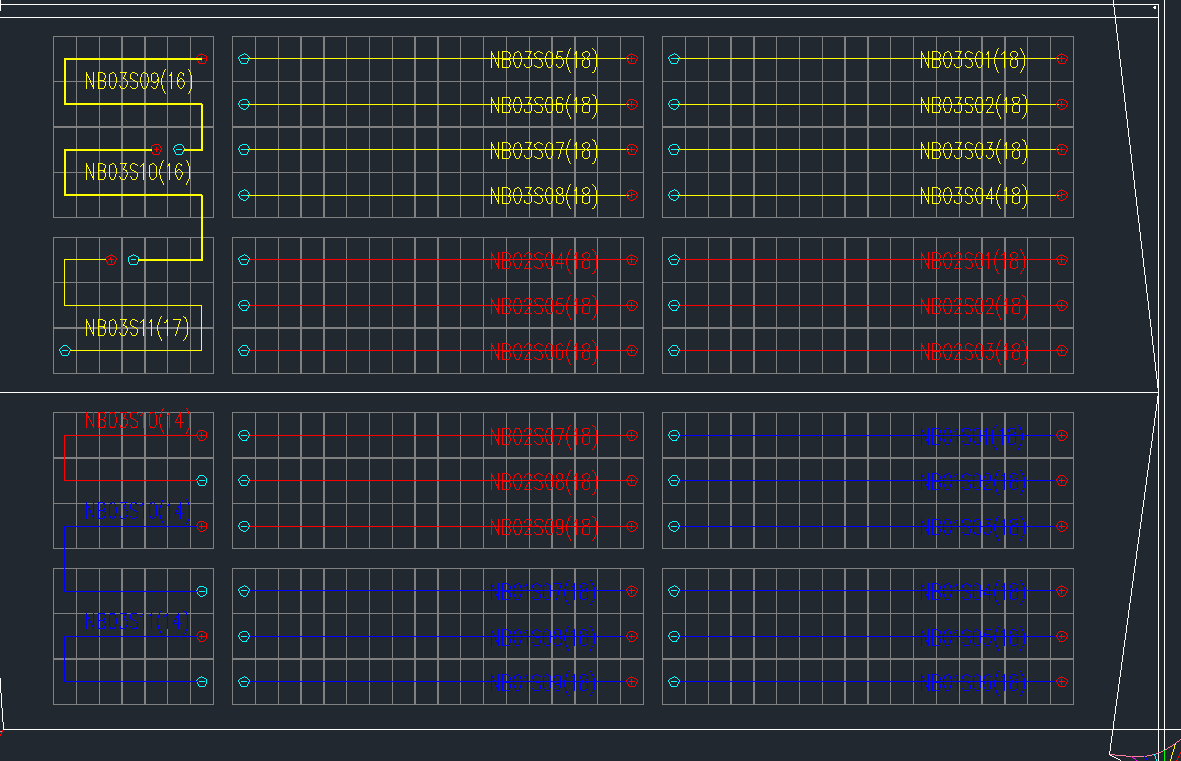The width and height of the screenshot is (1181, 761).
Task: Click the yellow NB03S02(18) text label
Action: click(x=973, y=105)
